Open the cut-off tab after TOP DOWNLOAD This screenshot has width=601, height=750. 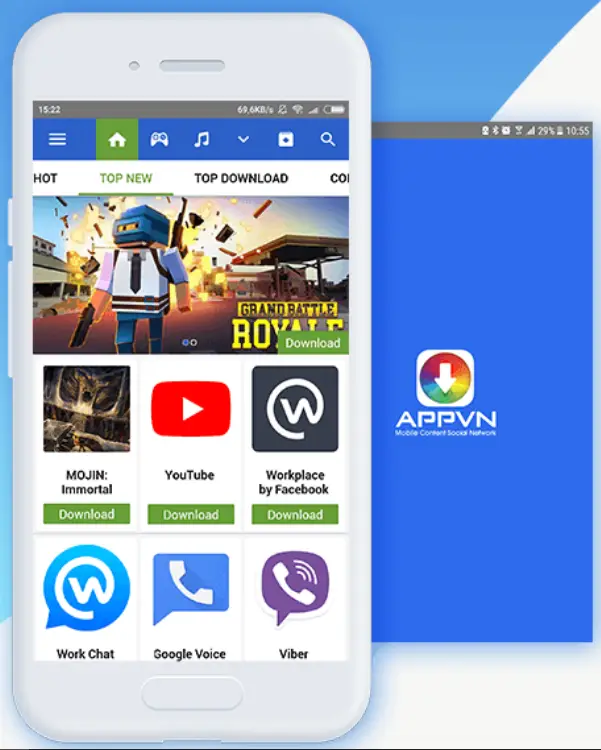tap(339, 178)
